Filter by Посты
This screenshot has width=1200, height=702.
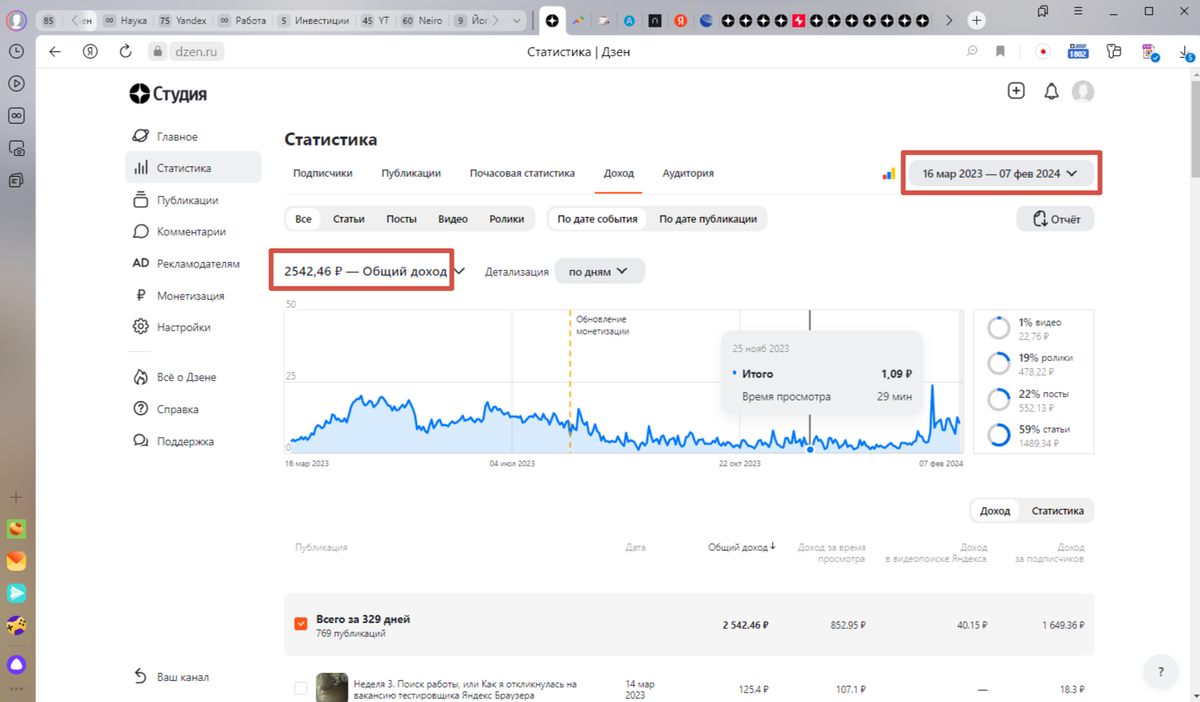click(x=401, y=219)
